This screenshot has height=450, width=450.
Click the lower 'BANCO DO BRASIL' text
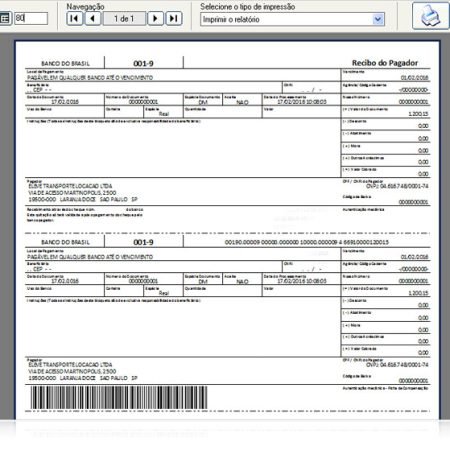coord(65,242)
